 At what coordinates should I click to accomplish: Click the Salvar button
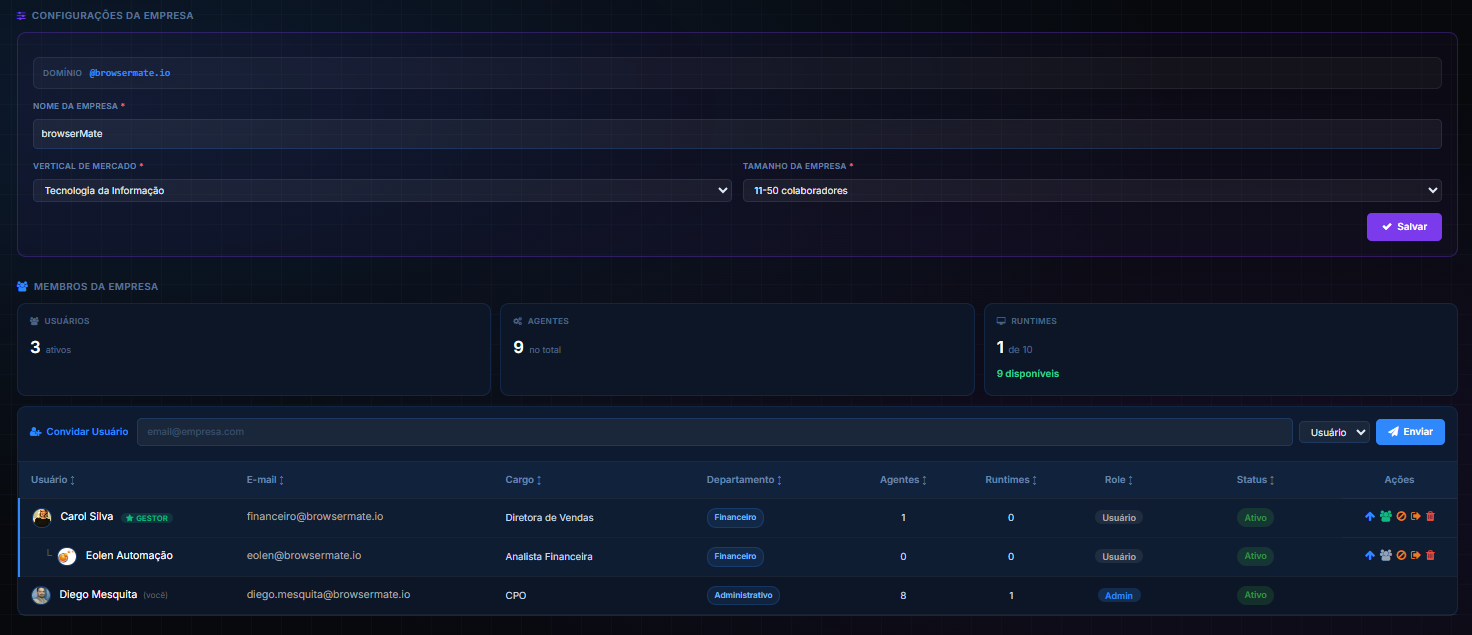pyautogui.click(x=1404, y=227)
